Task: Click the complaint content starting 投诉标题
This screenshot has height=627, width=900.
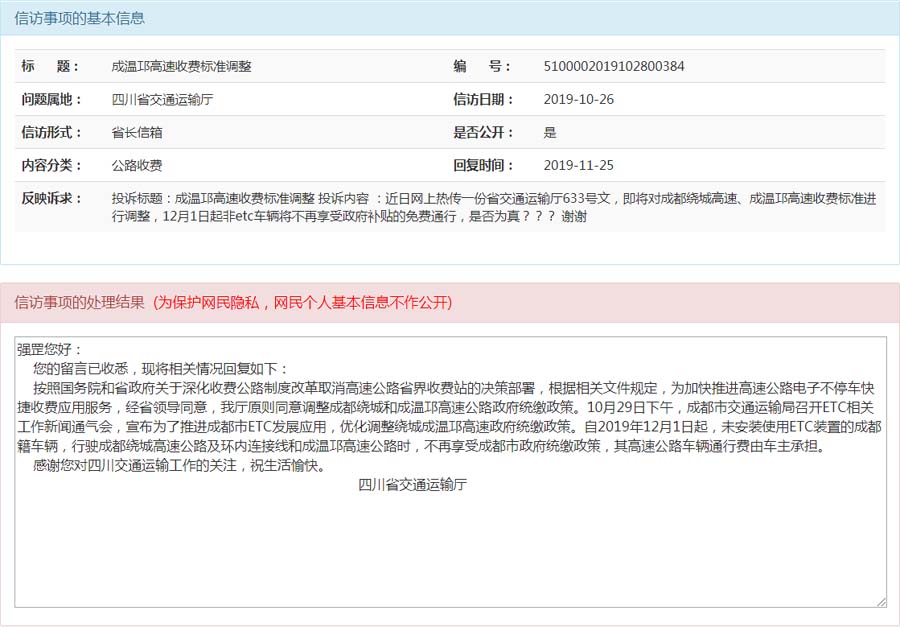Action: pos(494,207)
